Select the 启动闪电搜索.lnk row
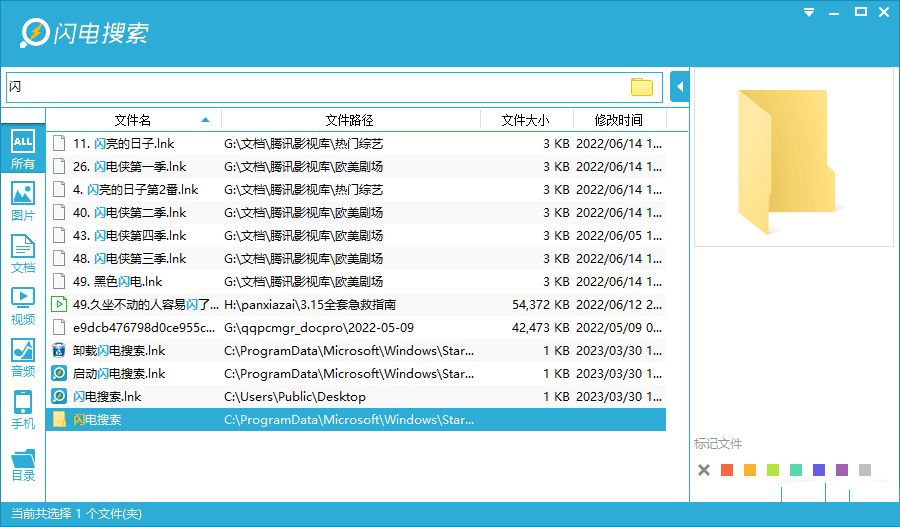This screenshot has height=527, width=900. click(x=356, y=373)
